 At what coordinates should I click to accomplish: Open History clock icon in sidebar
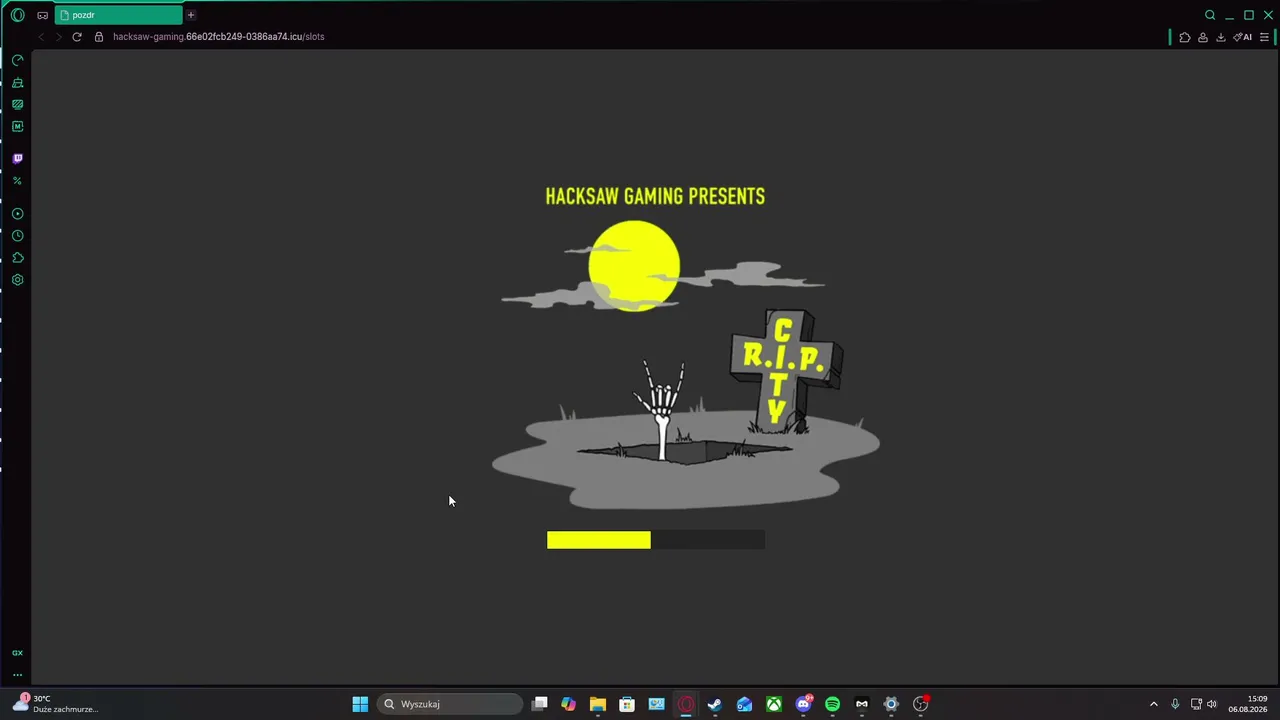(17, 236)
